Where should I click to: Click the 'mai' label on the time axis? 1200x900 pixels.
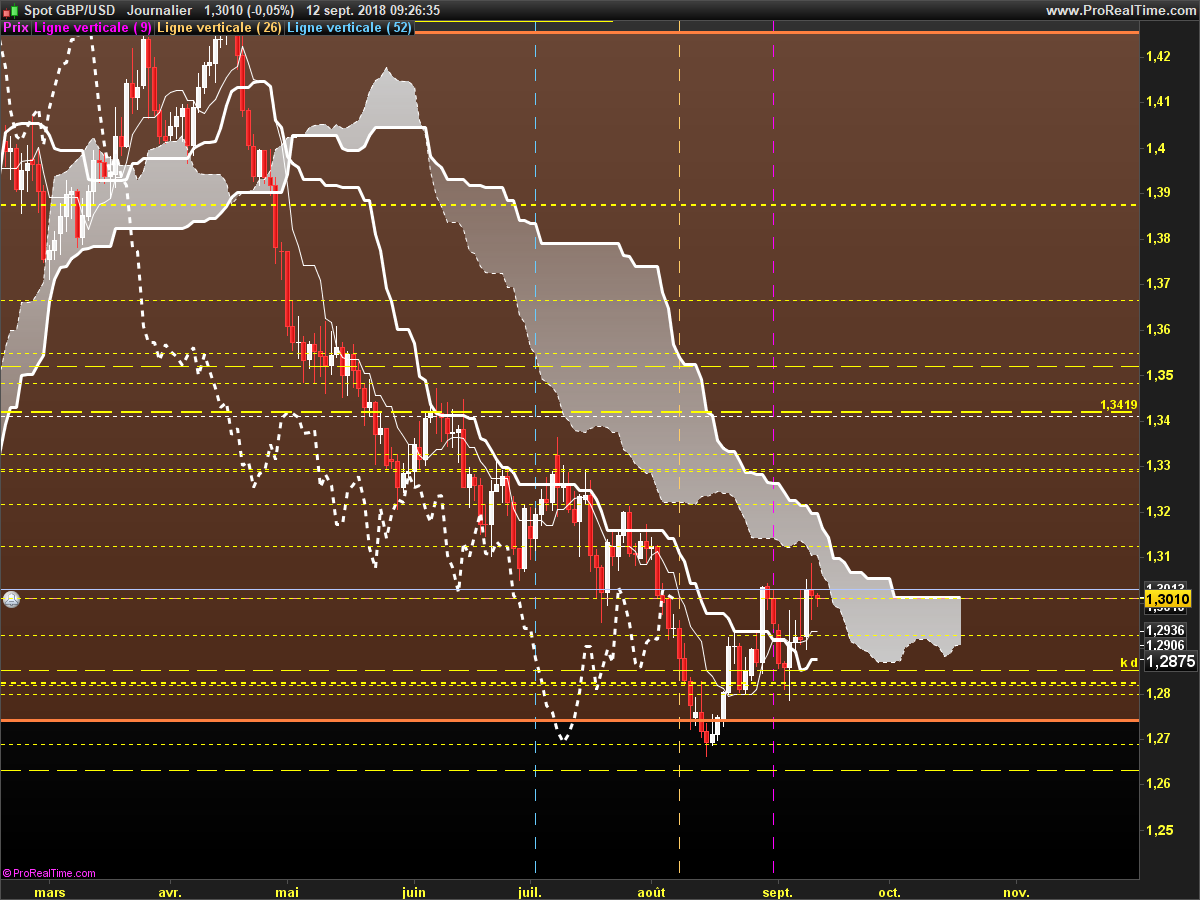(x=287, y=891)
